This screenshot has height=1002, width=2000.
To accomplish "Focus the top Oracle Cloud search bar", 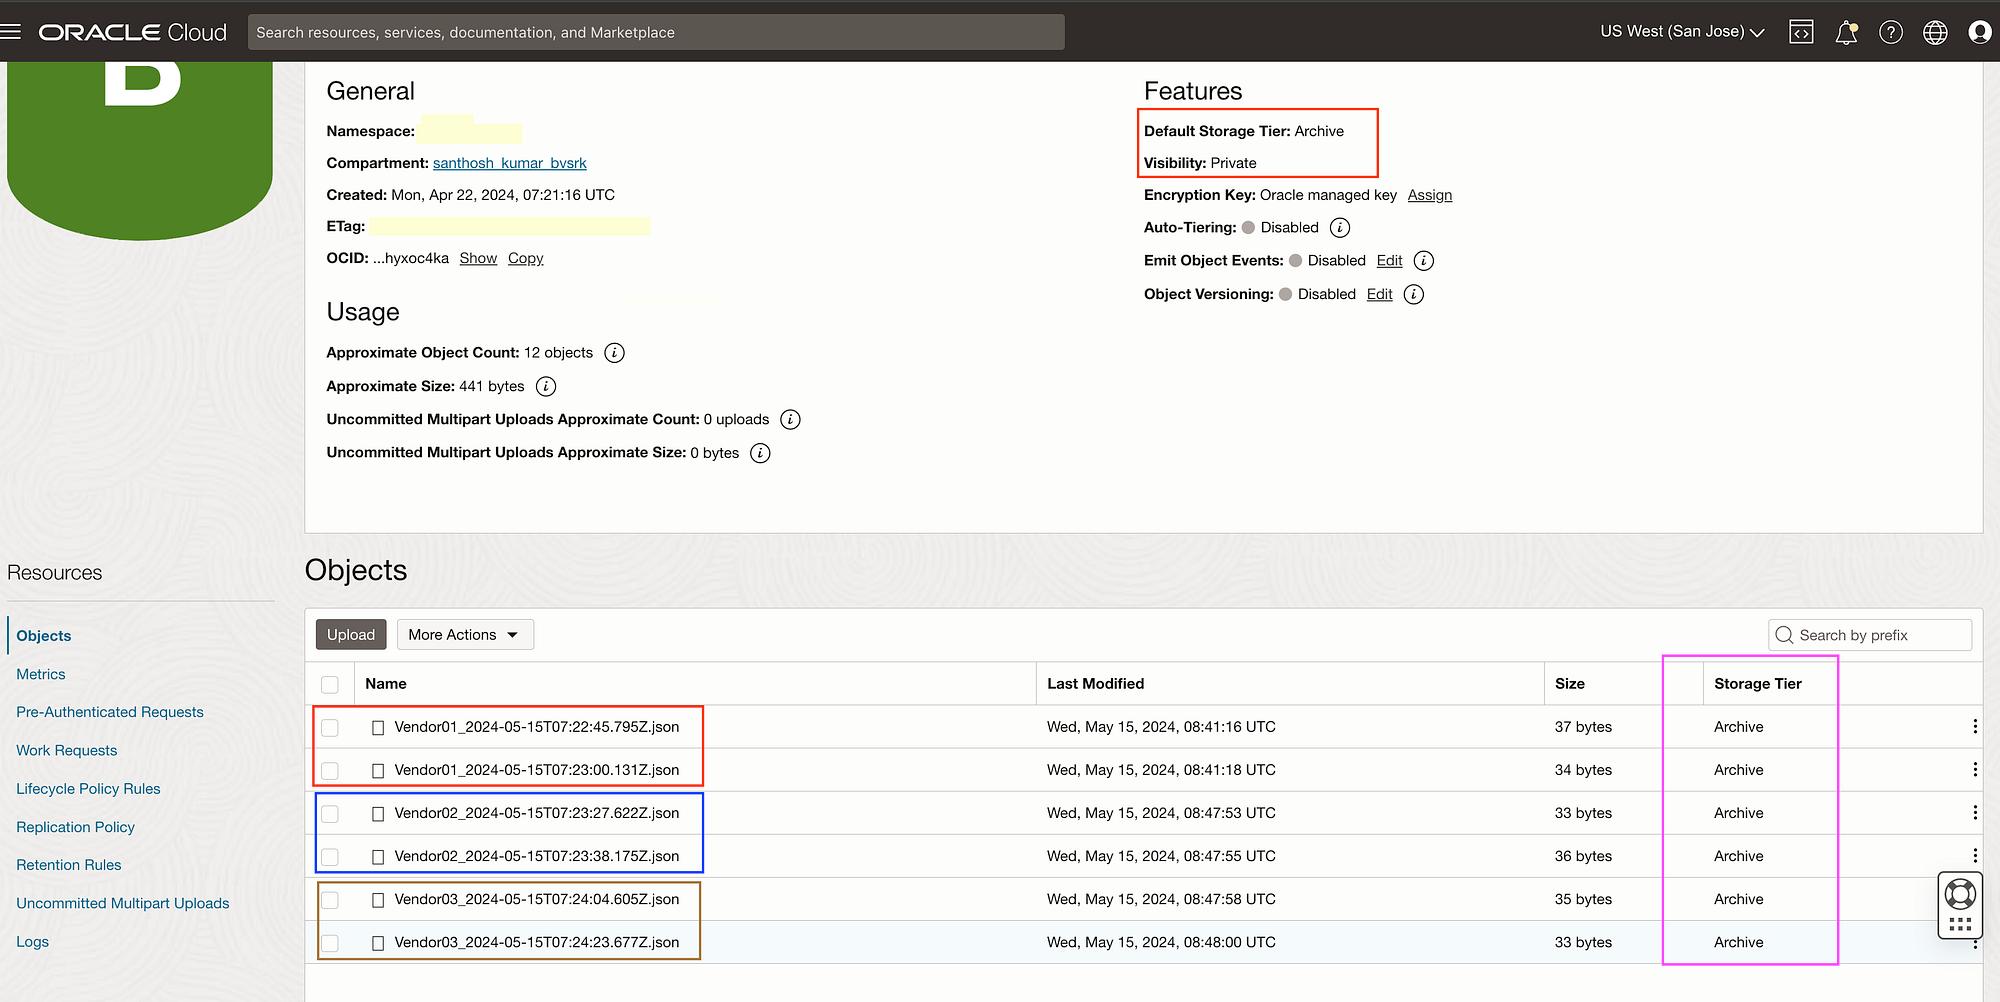I will [x=656, y=32].
